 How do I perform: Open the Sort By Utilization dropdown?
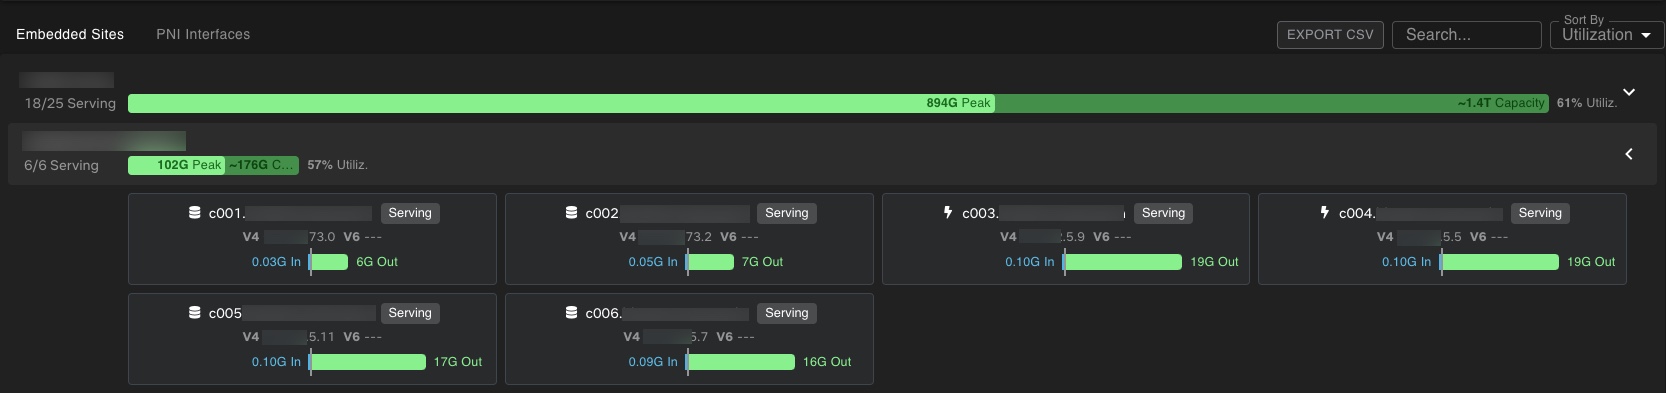point(1607,34)
